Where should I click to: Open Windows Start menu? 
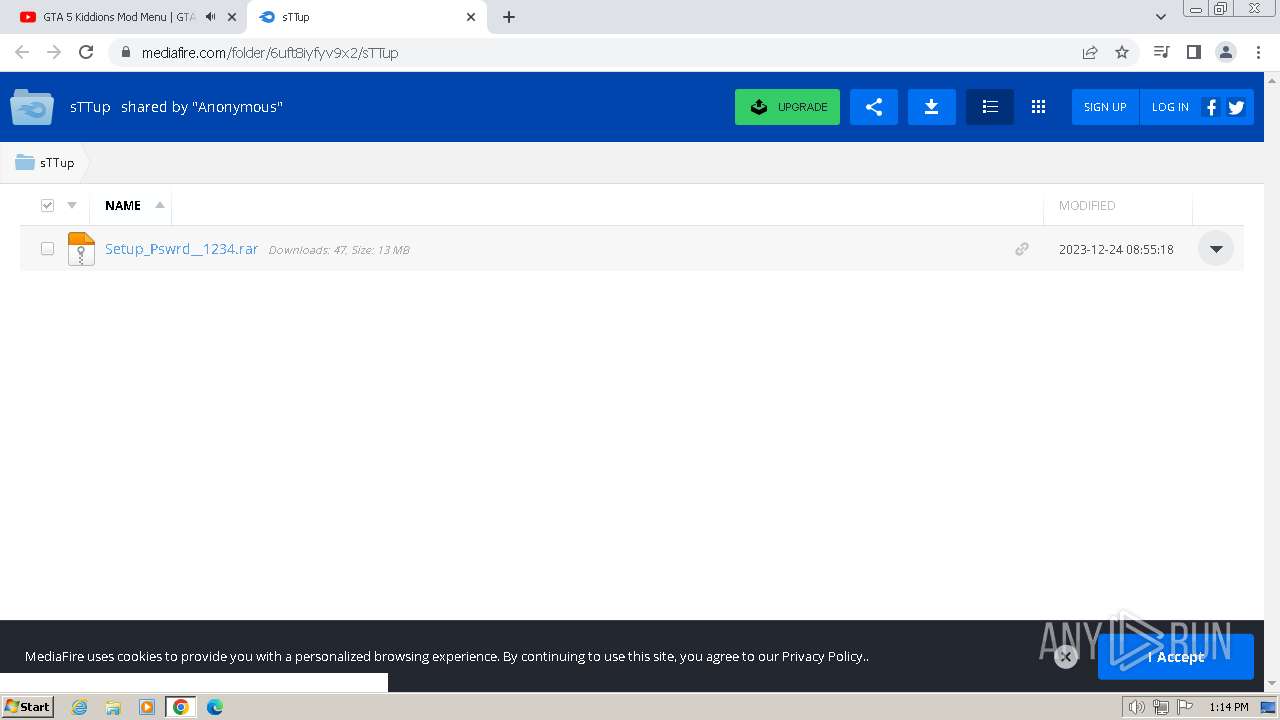(x=28, y=707)
